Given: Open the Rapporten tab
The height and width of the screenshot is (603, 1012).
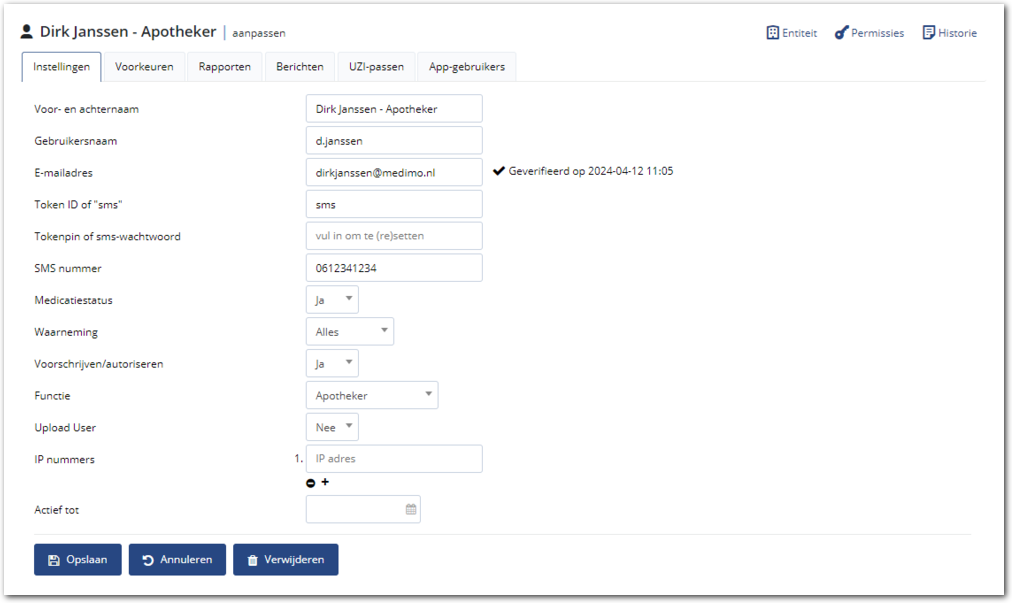Looking at the screenshot, I should (224, 67).
